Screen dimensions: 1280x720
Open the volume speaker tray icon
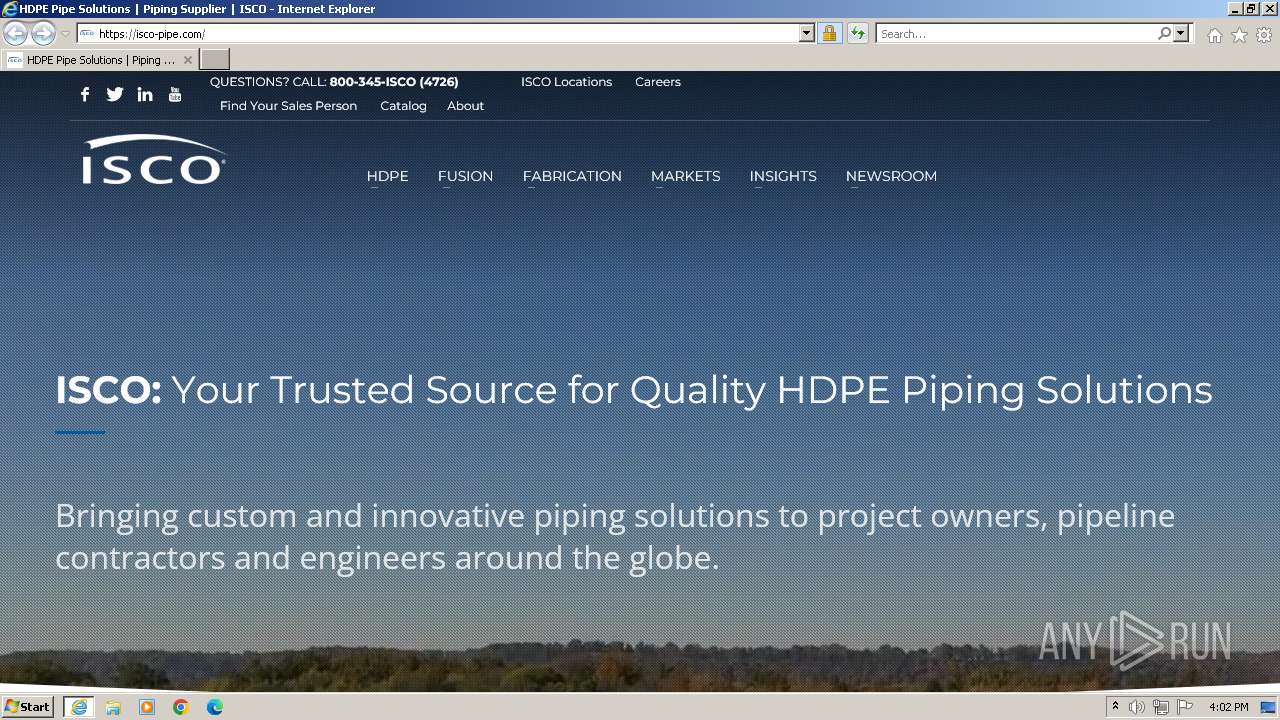(x=1137, y=707)
